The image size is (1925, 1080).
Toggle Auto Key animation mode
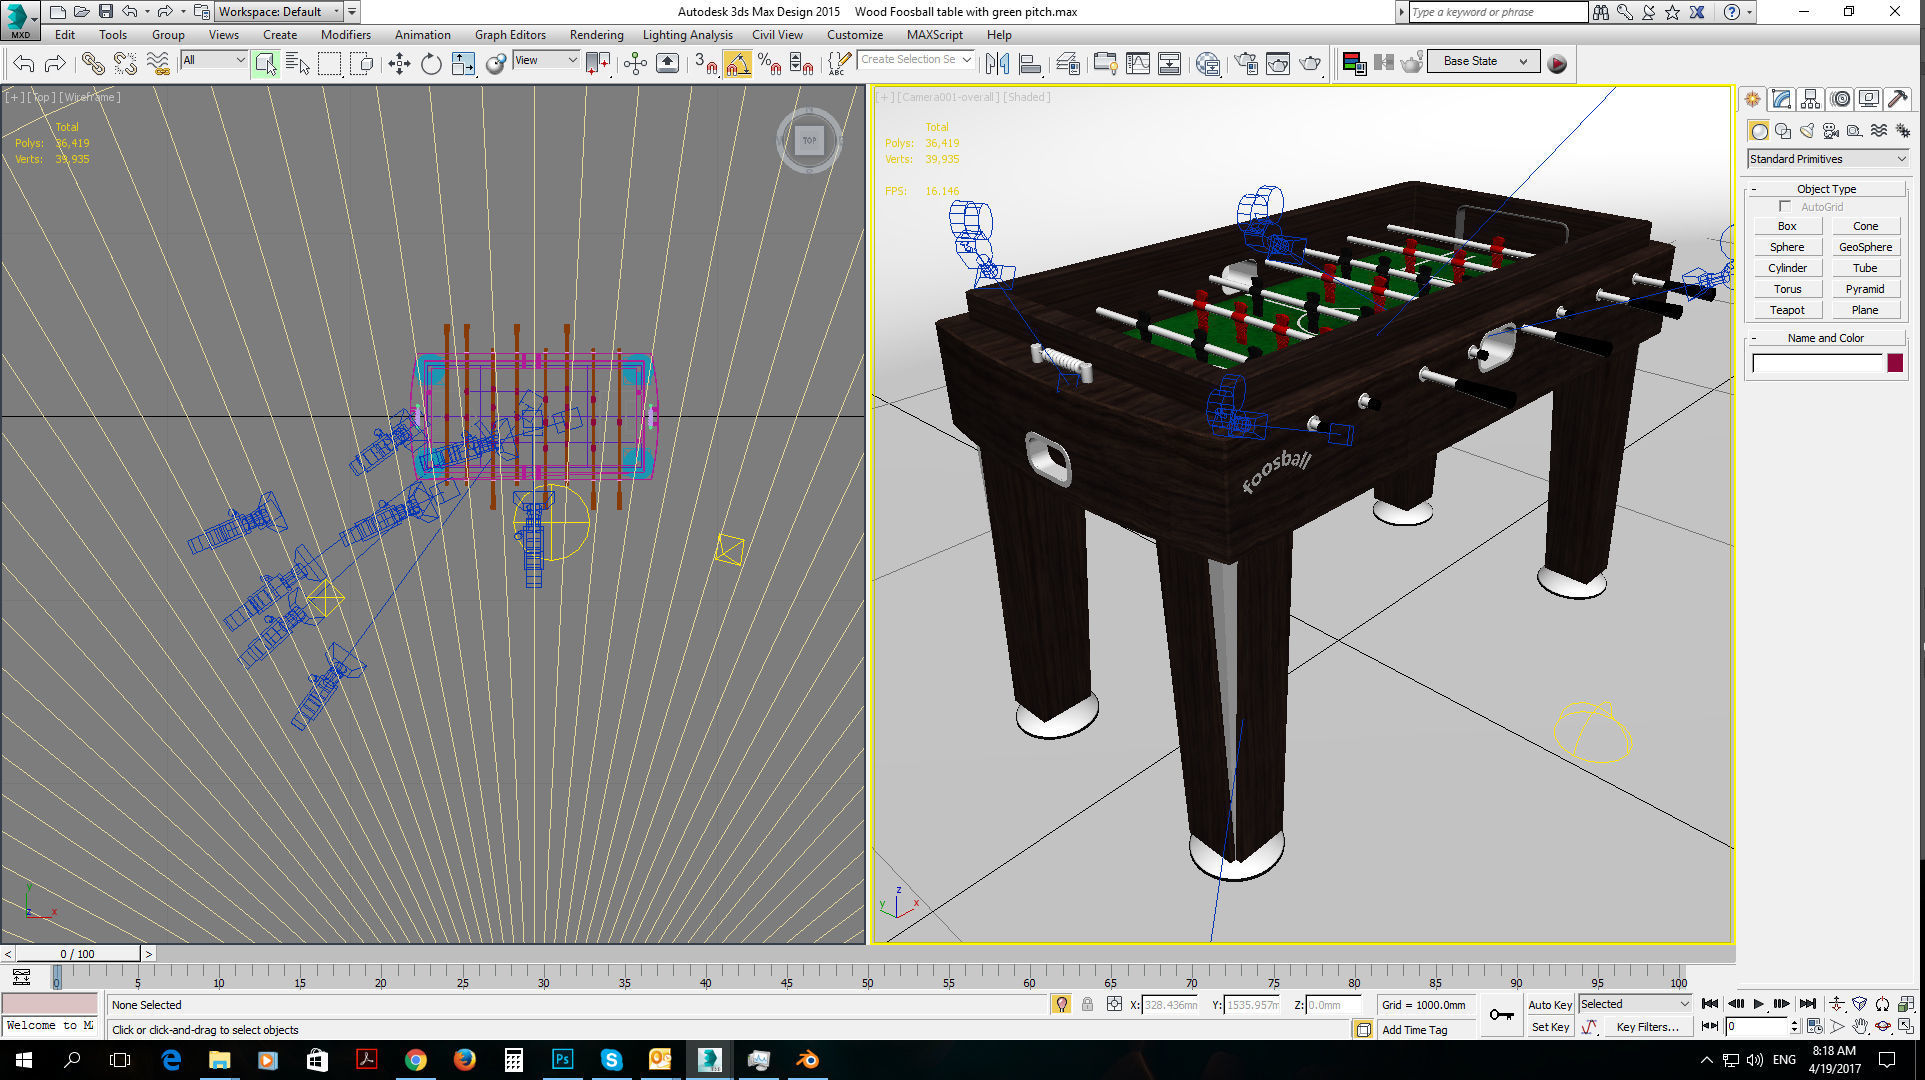[x=1550, y=1005]
